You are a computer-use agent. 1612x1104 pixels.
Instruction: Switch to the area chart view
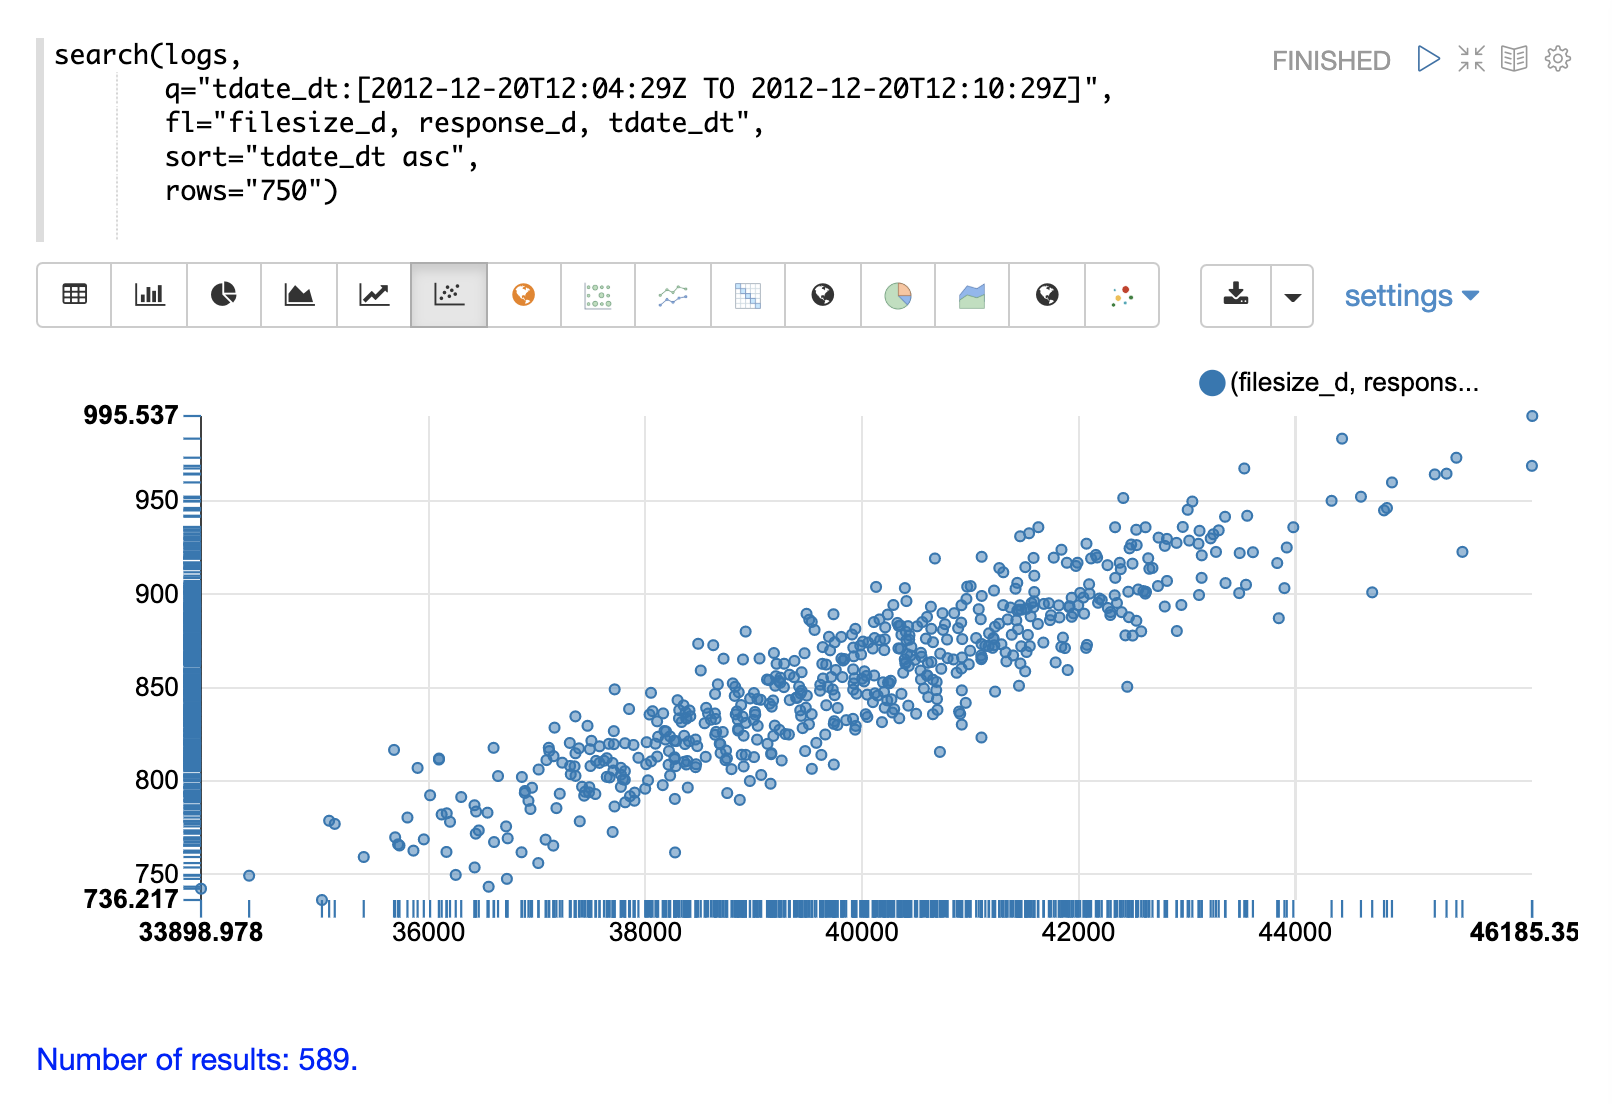299,295
